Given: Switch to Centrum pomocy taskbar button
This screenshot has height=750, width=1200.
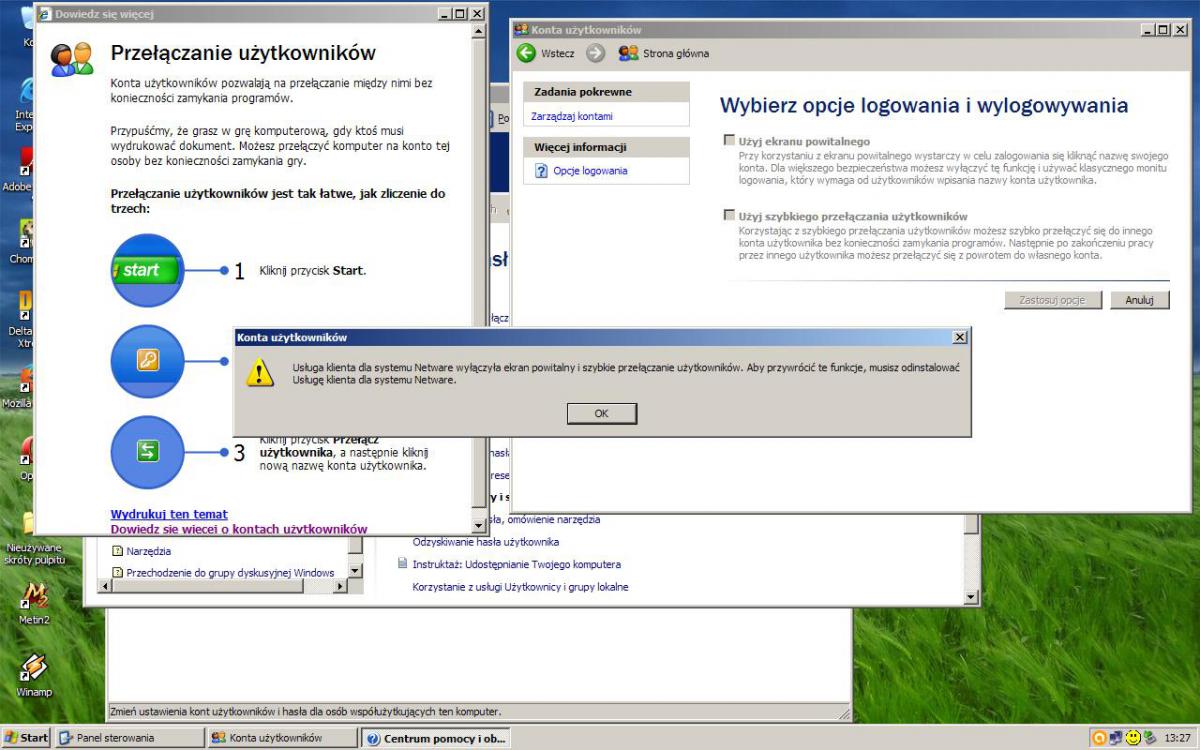Looking at the screenshot, I should [x=436, y=738].
